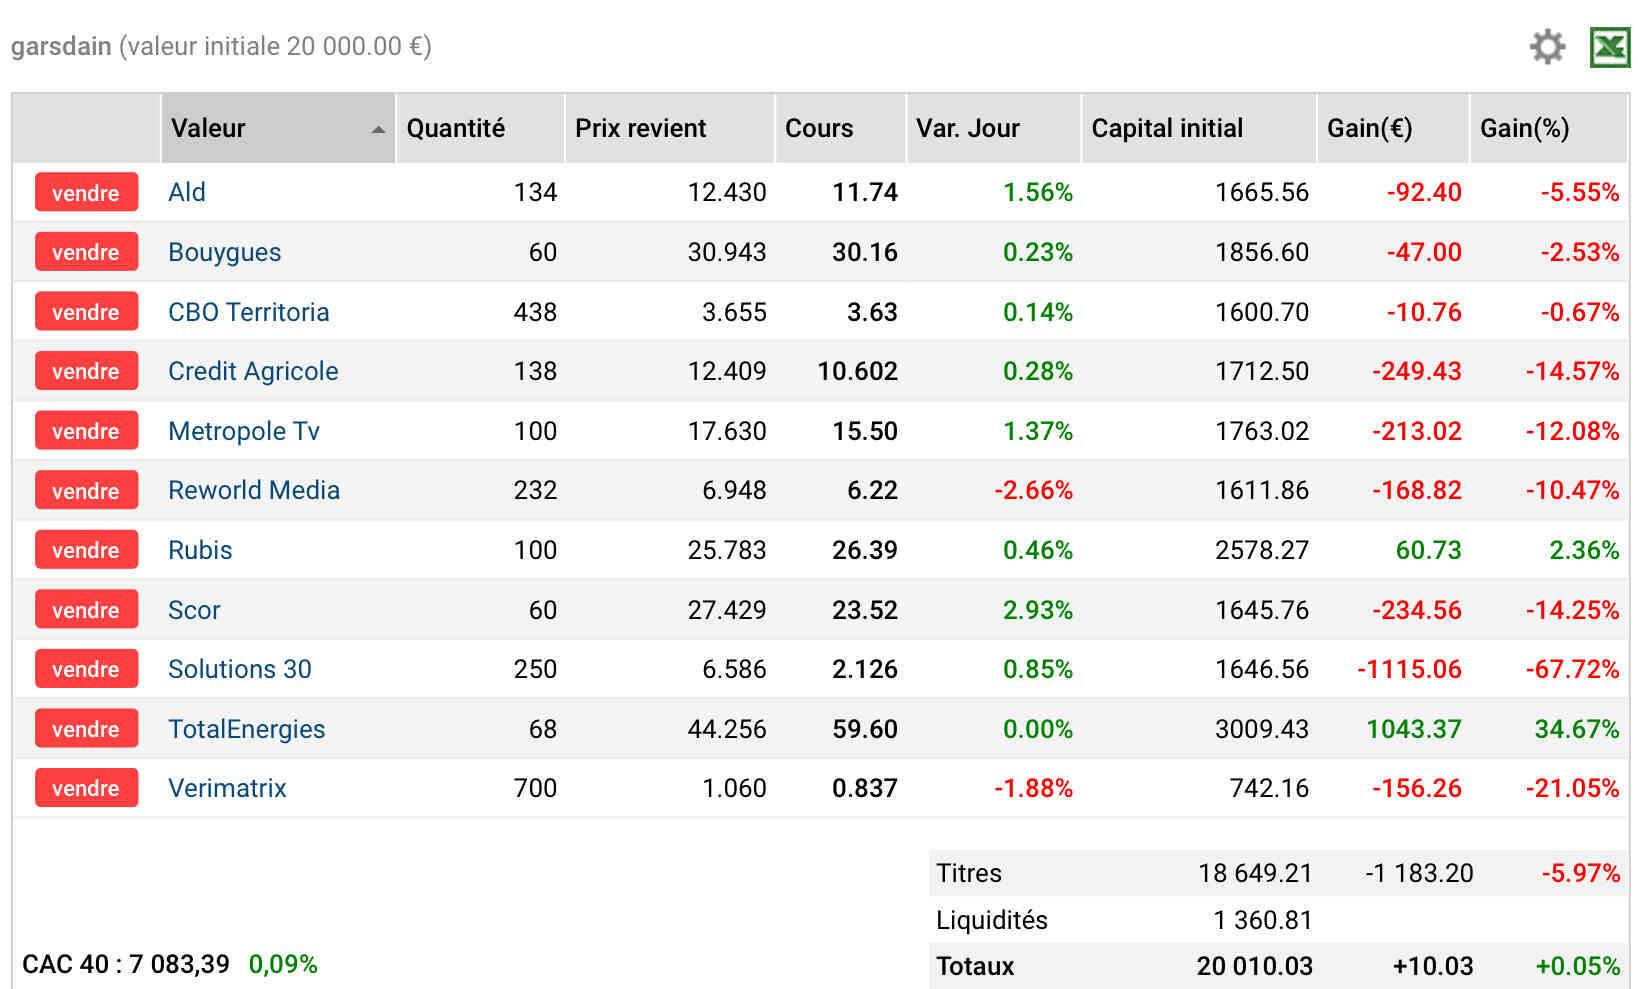Viewport: 1638px width, 989px height.
Task: Click Verimatrix quantity 700
Action: pyautogui.click(x=535, y=788)
